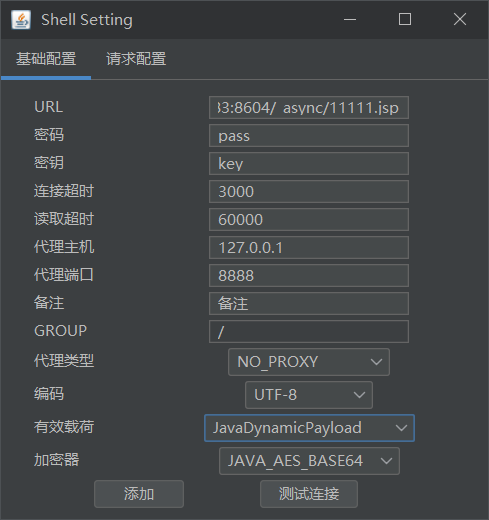Viewport: 489px width, 520px height.
Task: Close the Shell Setting window
Action: pyautogui.click(x=460, y=20)
